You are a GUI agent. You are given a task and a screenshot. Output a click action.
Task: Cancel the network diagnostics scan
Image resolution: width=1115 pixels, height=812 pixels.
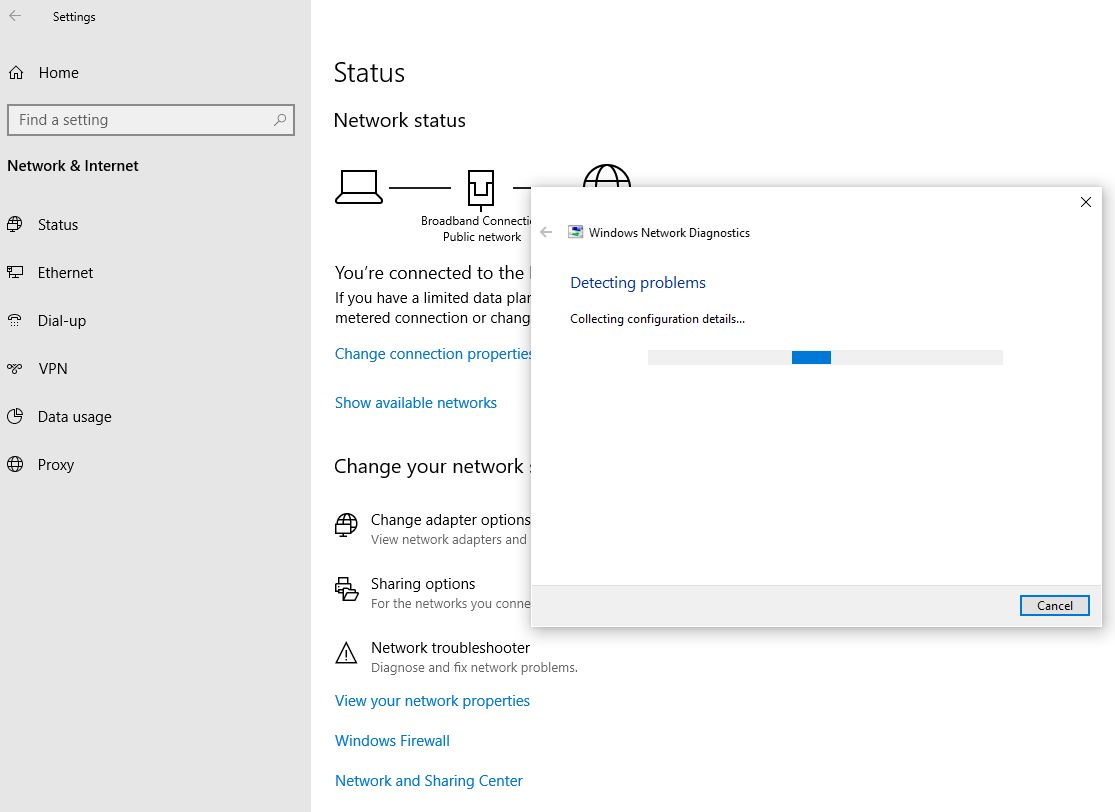pyautogui.click(x=1054, y=605)
